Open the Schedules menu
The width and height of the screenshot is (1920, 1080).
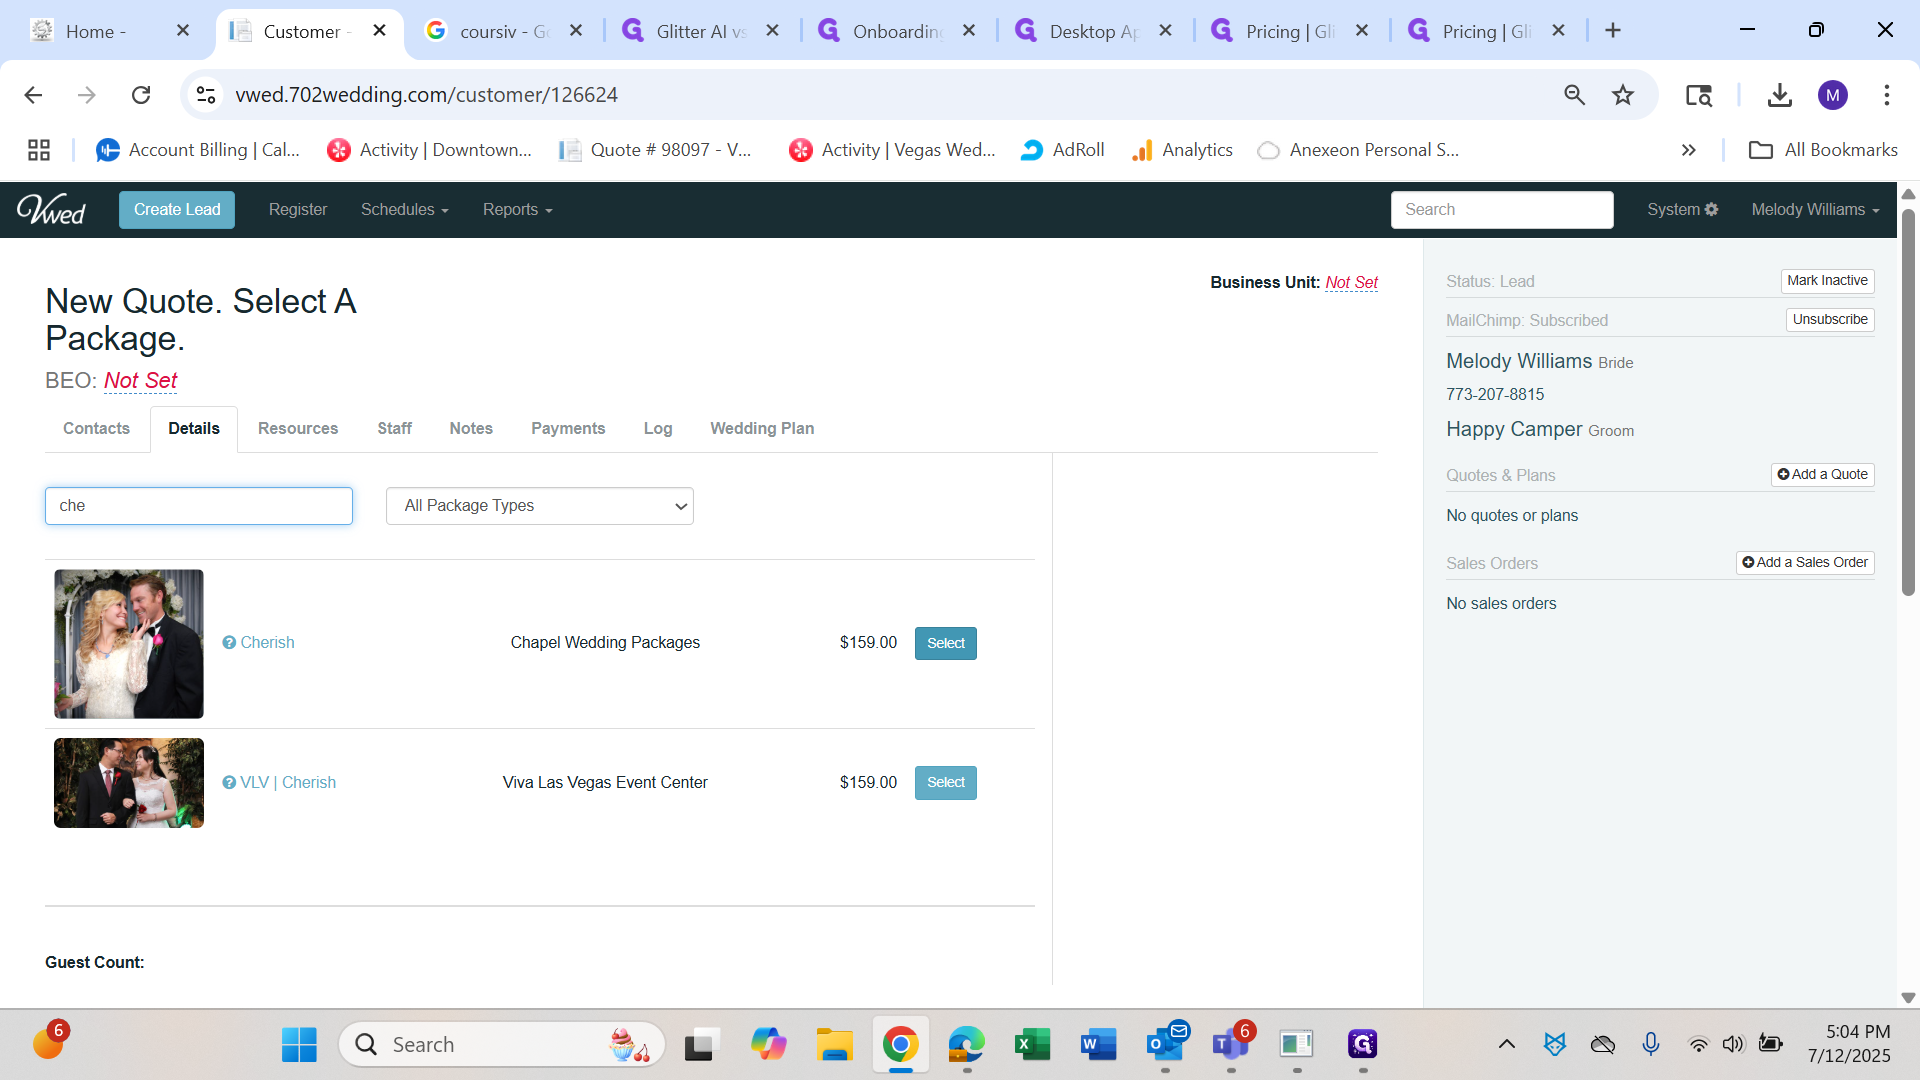click(404, 209)
